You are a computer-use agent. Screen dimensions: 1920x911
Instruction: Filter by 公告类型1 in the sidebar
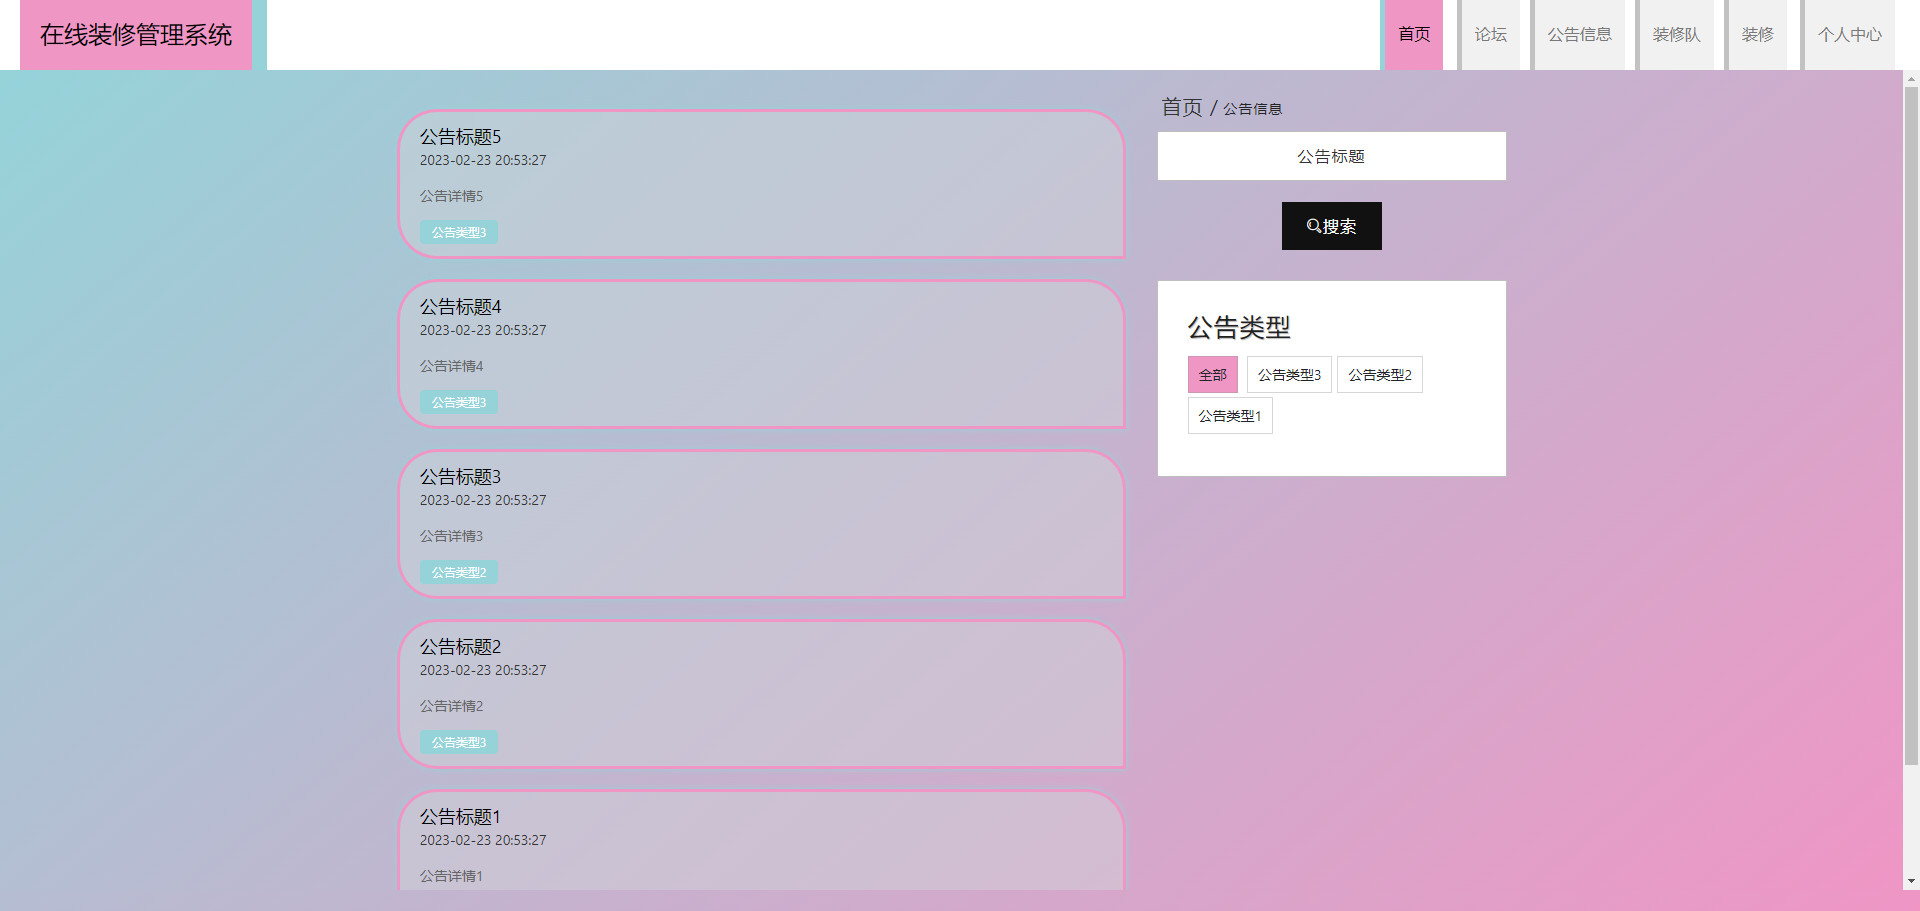click(x=1230, y=416)
